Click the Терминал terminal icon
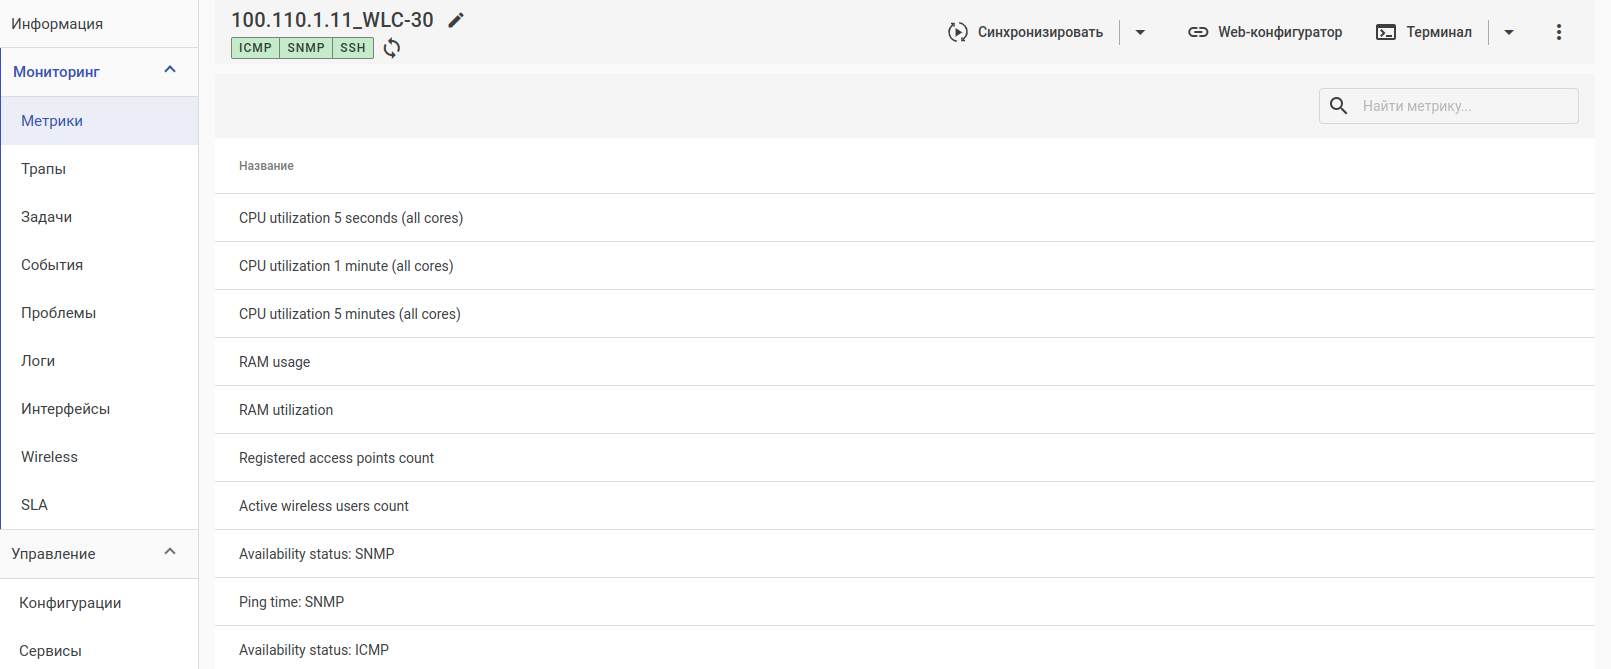This screenshot has height=669, width=1611. (1385, 32)
